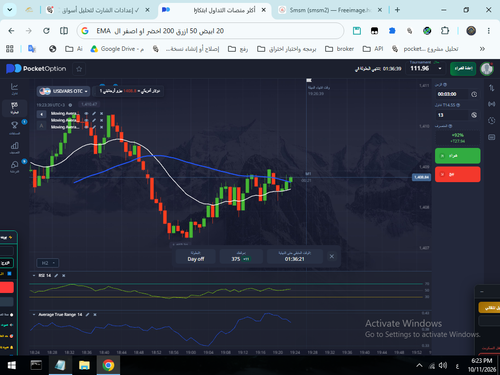Click the green Buy button

point(458,156)
